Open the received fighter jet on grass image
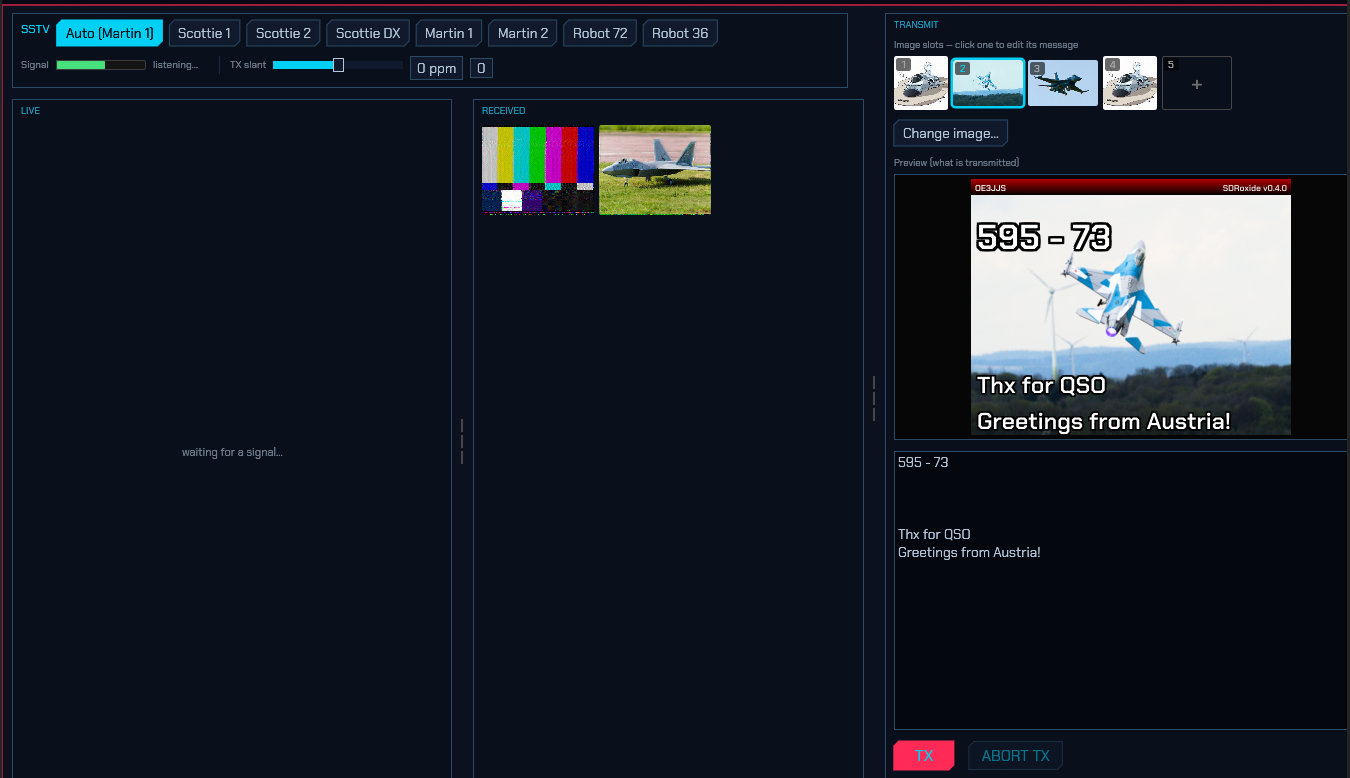This screenshot has width=1350, height=778. coord(655,170)
